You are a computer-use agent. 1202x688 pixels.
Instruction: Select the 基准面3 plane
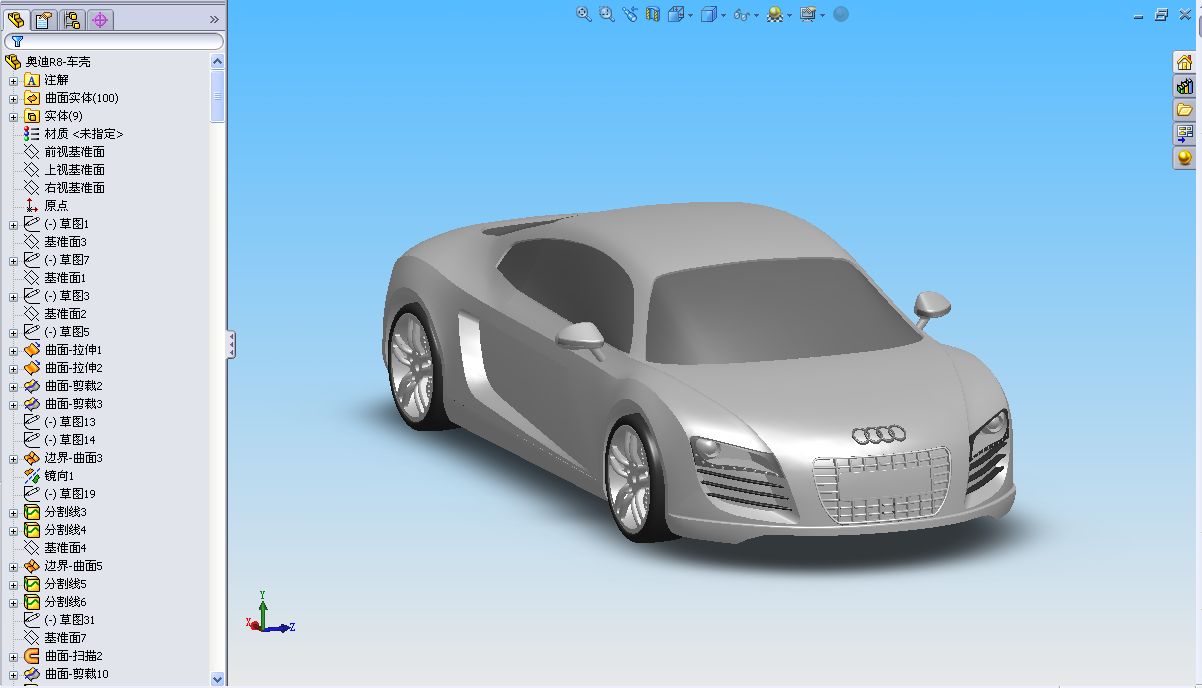click(65, 242)
